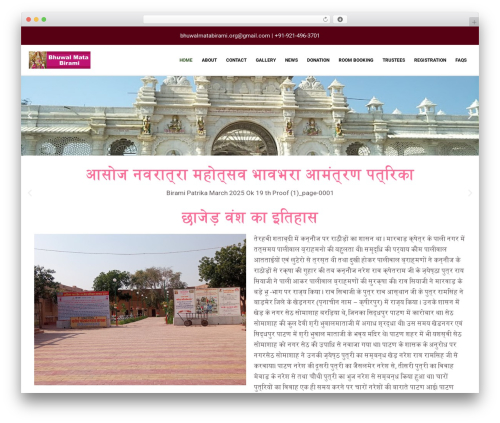The width and height of the screenshot is (500, 423).
Task: Open the Birami Patrika March 2025 link
Action: click(250, 193)
